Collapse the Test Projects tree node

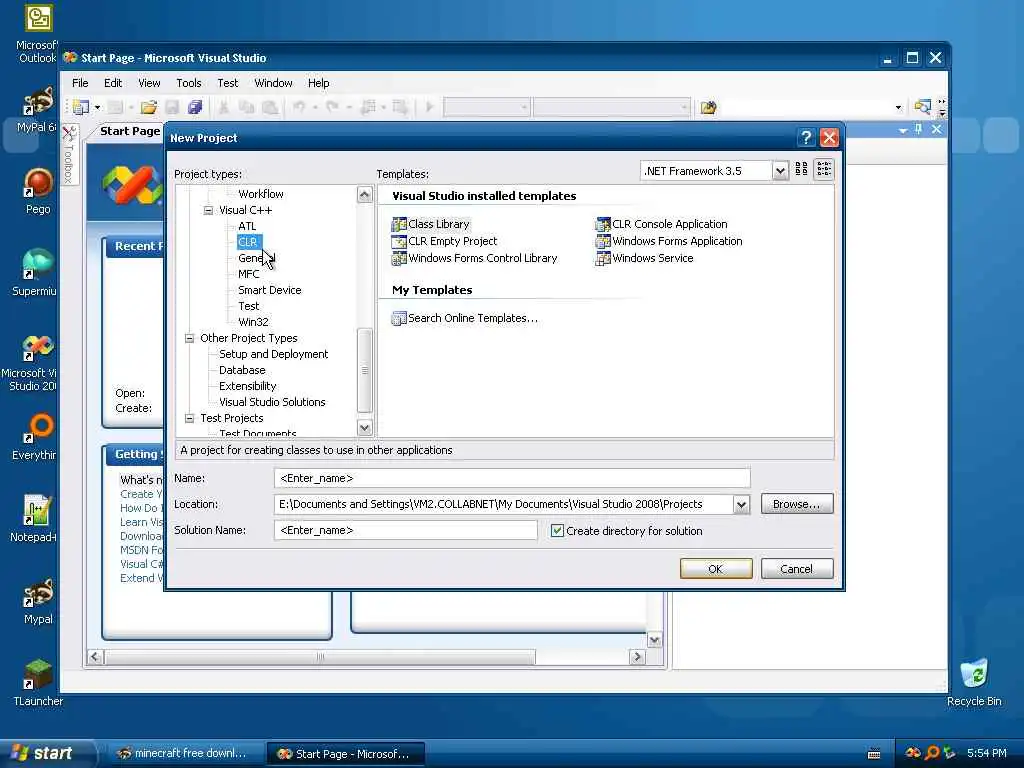(x=189, y=418)
